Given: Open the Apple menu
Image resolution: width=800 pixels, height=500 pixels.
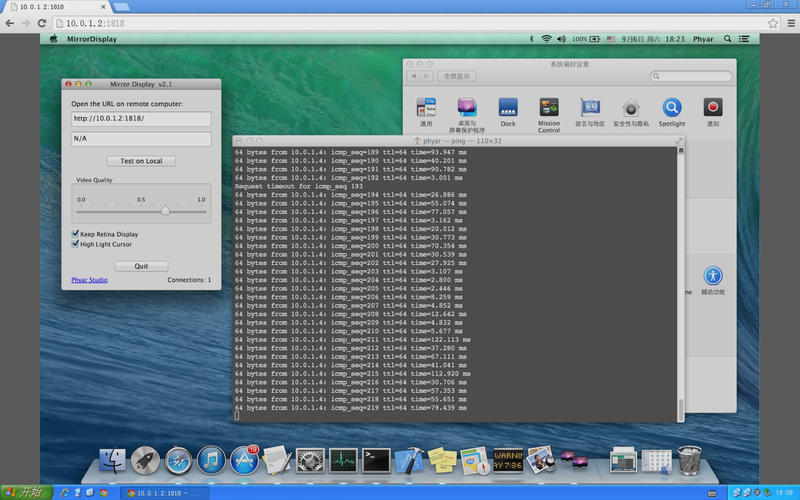Looking at the screenshot, I should tap(53, 39).
